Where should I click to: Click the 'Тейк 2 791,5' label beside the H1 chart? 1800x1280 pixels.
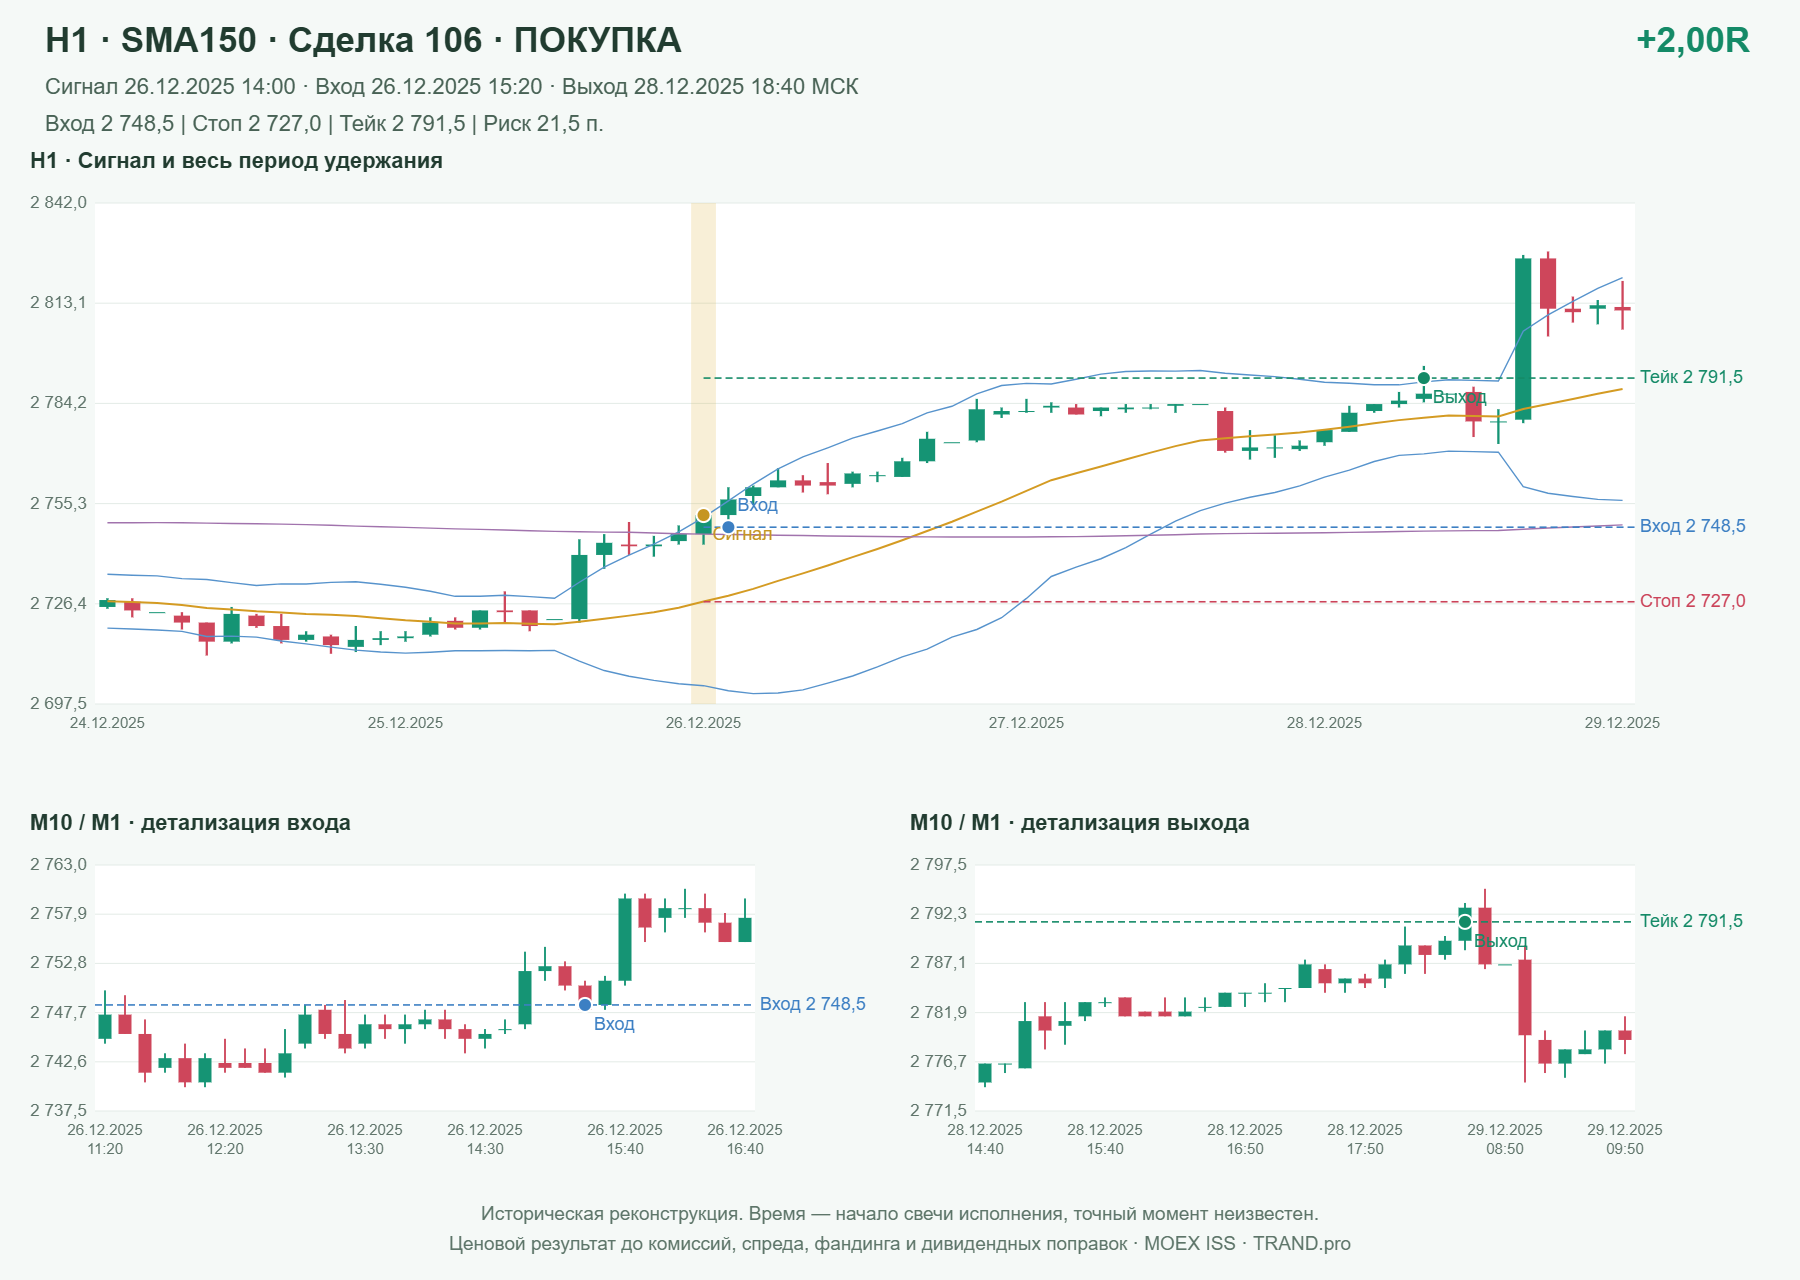(1691, 377)
